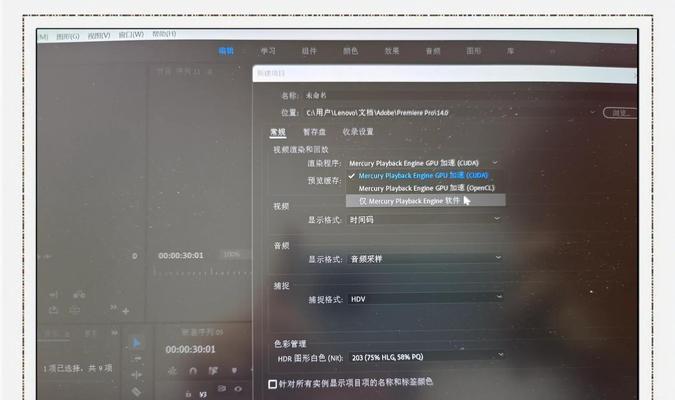Screen dimensions: 675x400
Task: Open the 帮助(H) menu
Action: click(164, 34)
